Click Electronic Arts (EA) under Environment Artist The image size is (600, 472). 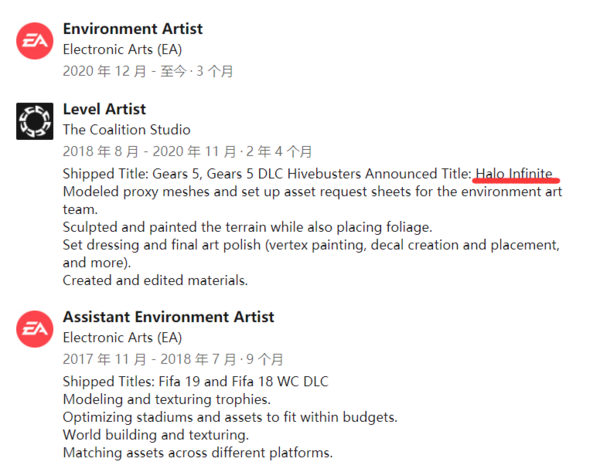[x=122, y=49]
